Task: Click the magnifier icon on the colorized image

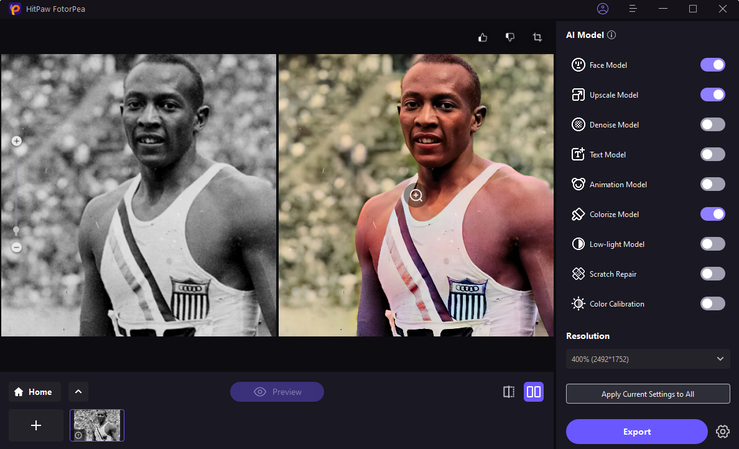Action: (x=416, y=195)
